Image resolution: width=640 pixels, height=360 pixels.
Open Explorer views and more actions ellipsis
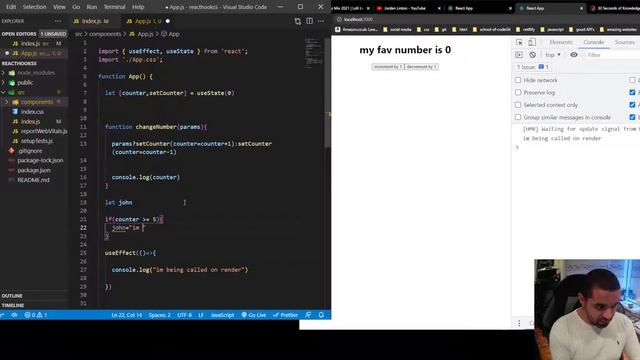click(58, 21)
